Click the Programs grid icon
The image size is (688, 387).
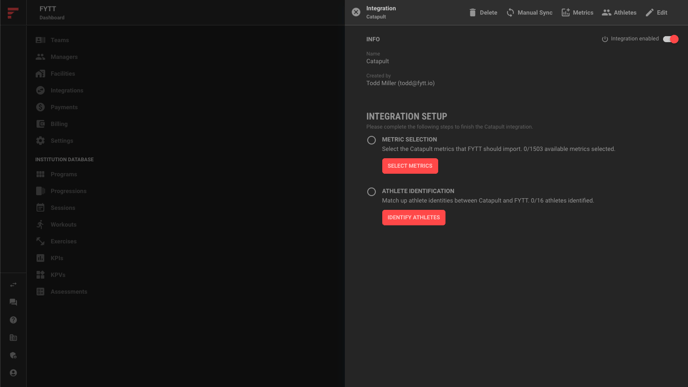(40, 174)
